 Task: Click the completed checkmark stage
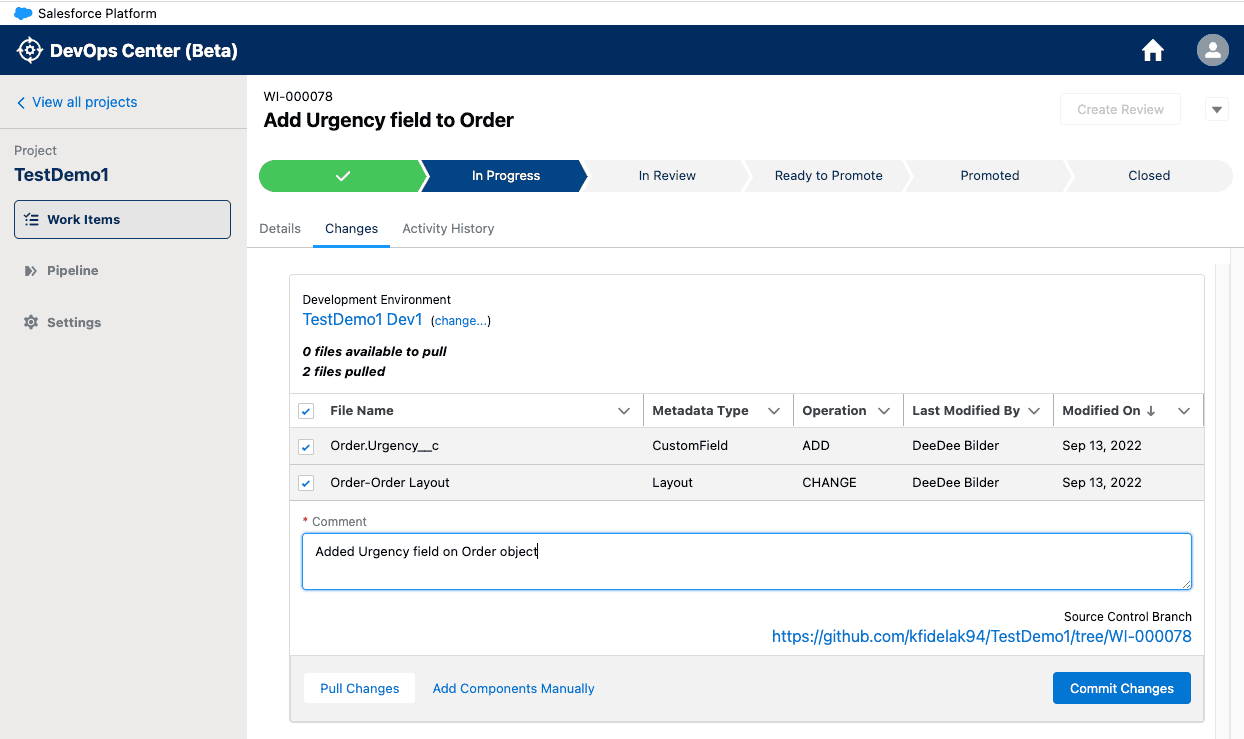(x=343, y=176)
